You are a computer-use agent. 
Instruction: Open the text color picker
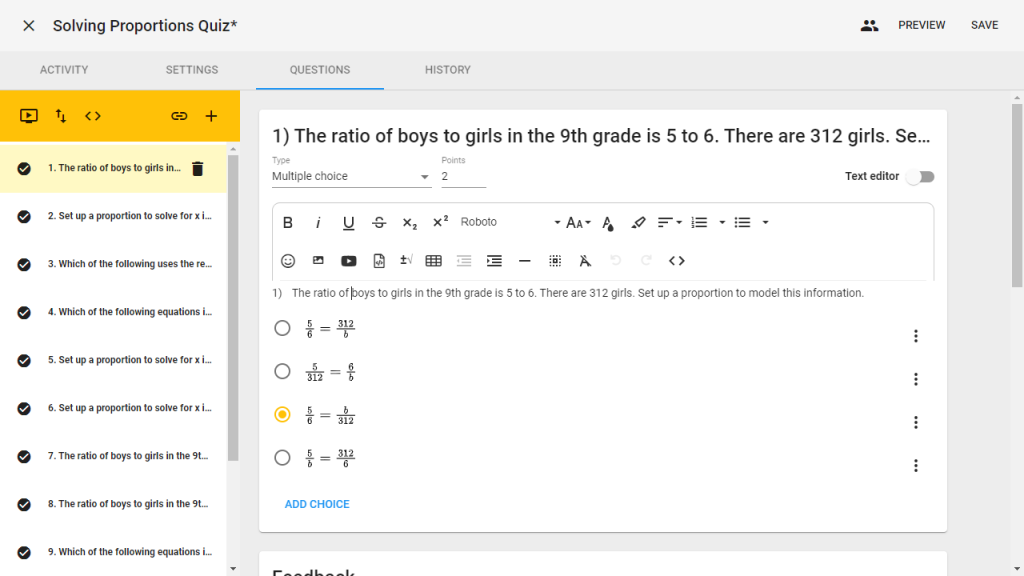(x=608, y=223)
